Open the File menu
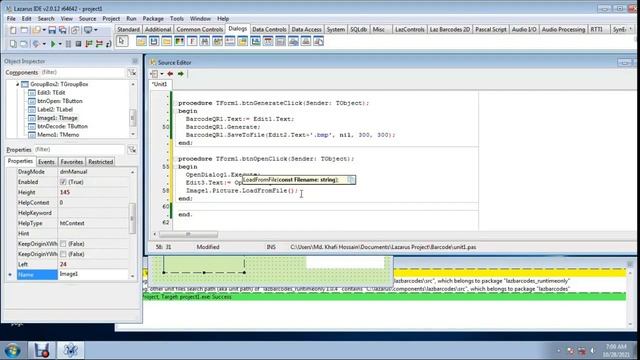The image size is (640, 360). pyautogui.click(x=11, y=19)
